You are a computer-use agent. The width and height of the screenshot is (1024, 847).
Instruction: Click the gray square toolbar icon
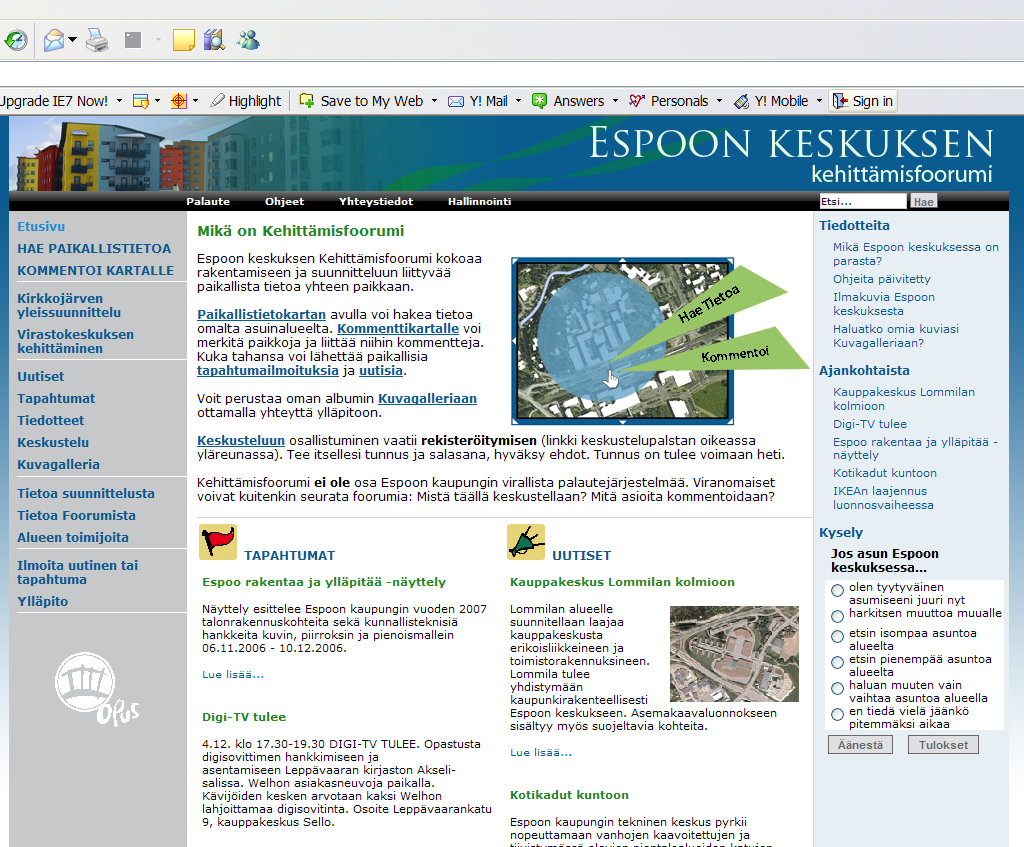point(133,40)
